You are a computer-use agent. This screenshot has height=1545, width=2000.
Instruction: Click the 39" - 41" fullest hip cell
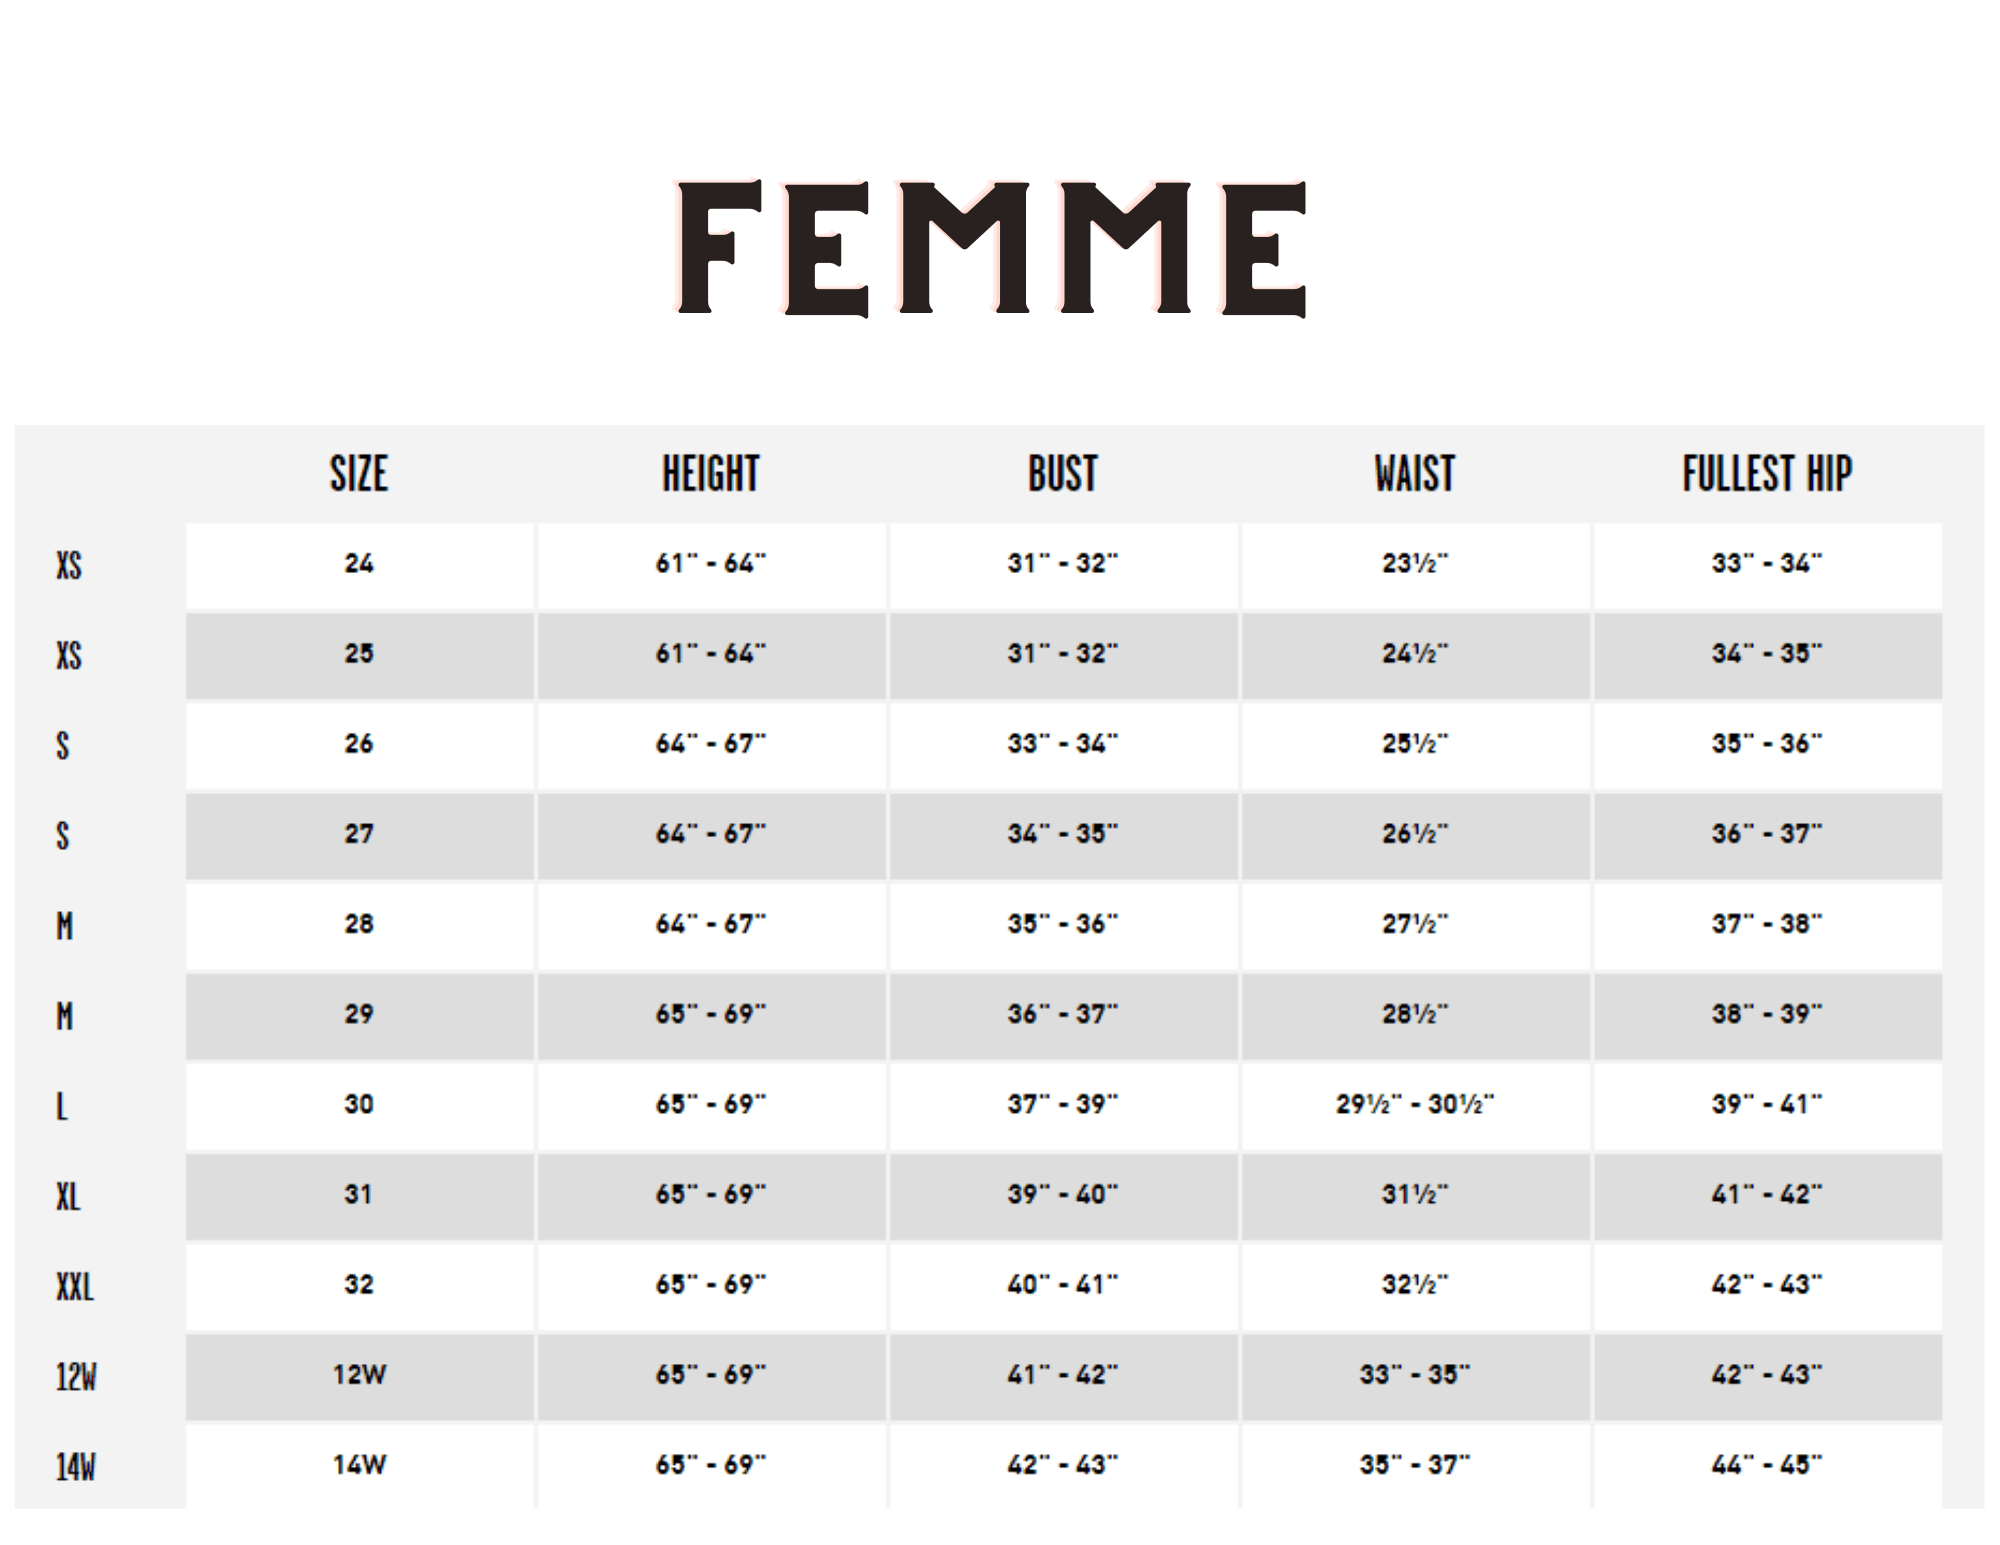1767,1105
